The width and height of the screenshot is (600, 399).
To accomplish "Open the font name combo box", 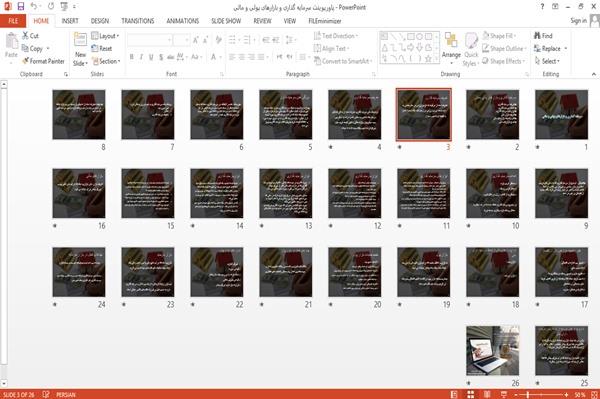I will pyautogui.click(x=149, y=40).
